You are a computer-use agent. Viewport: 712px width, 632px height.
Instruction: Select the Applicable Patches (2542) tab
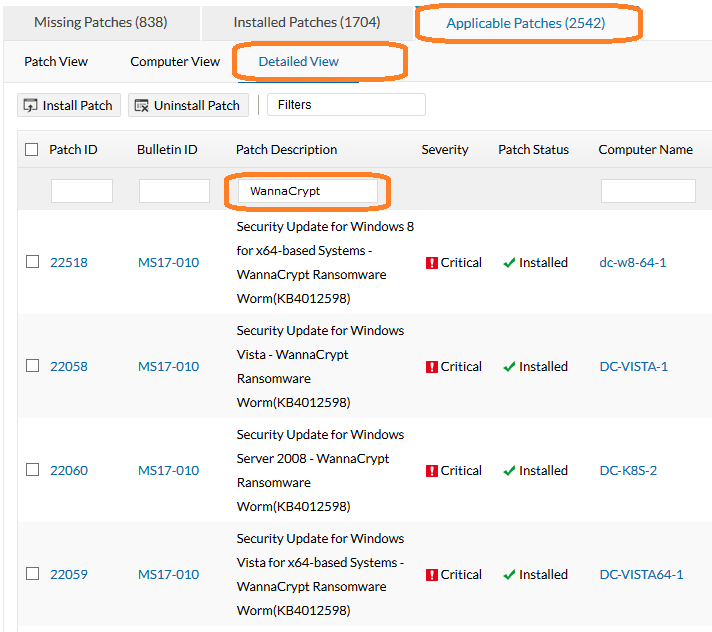click(x=526, y=23)
